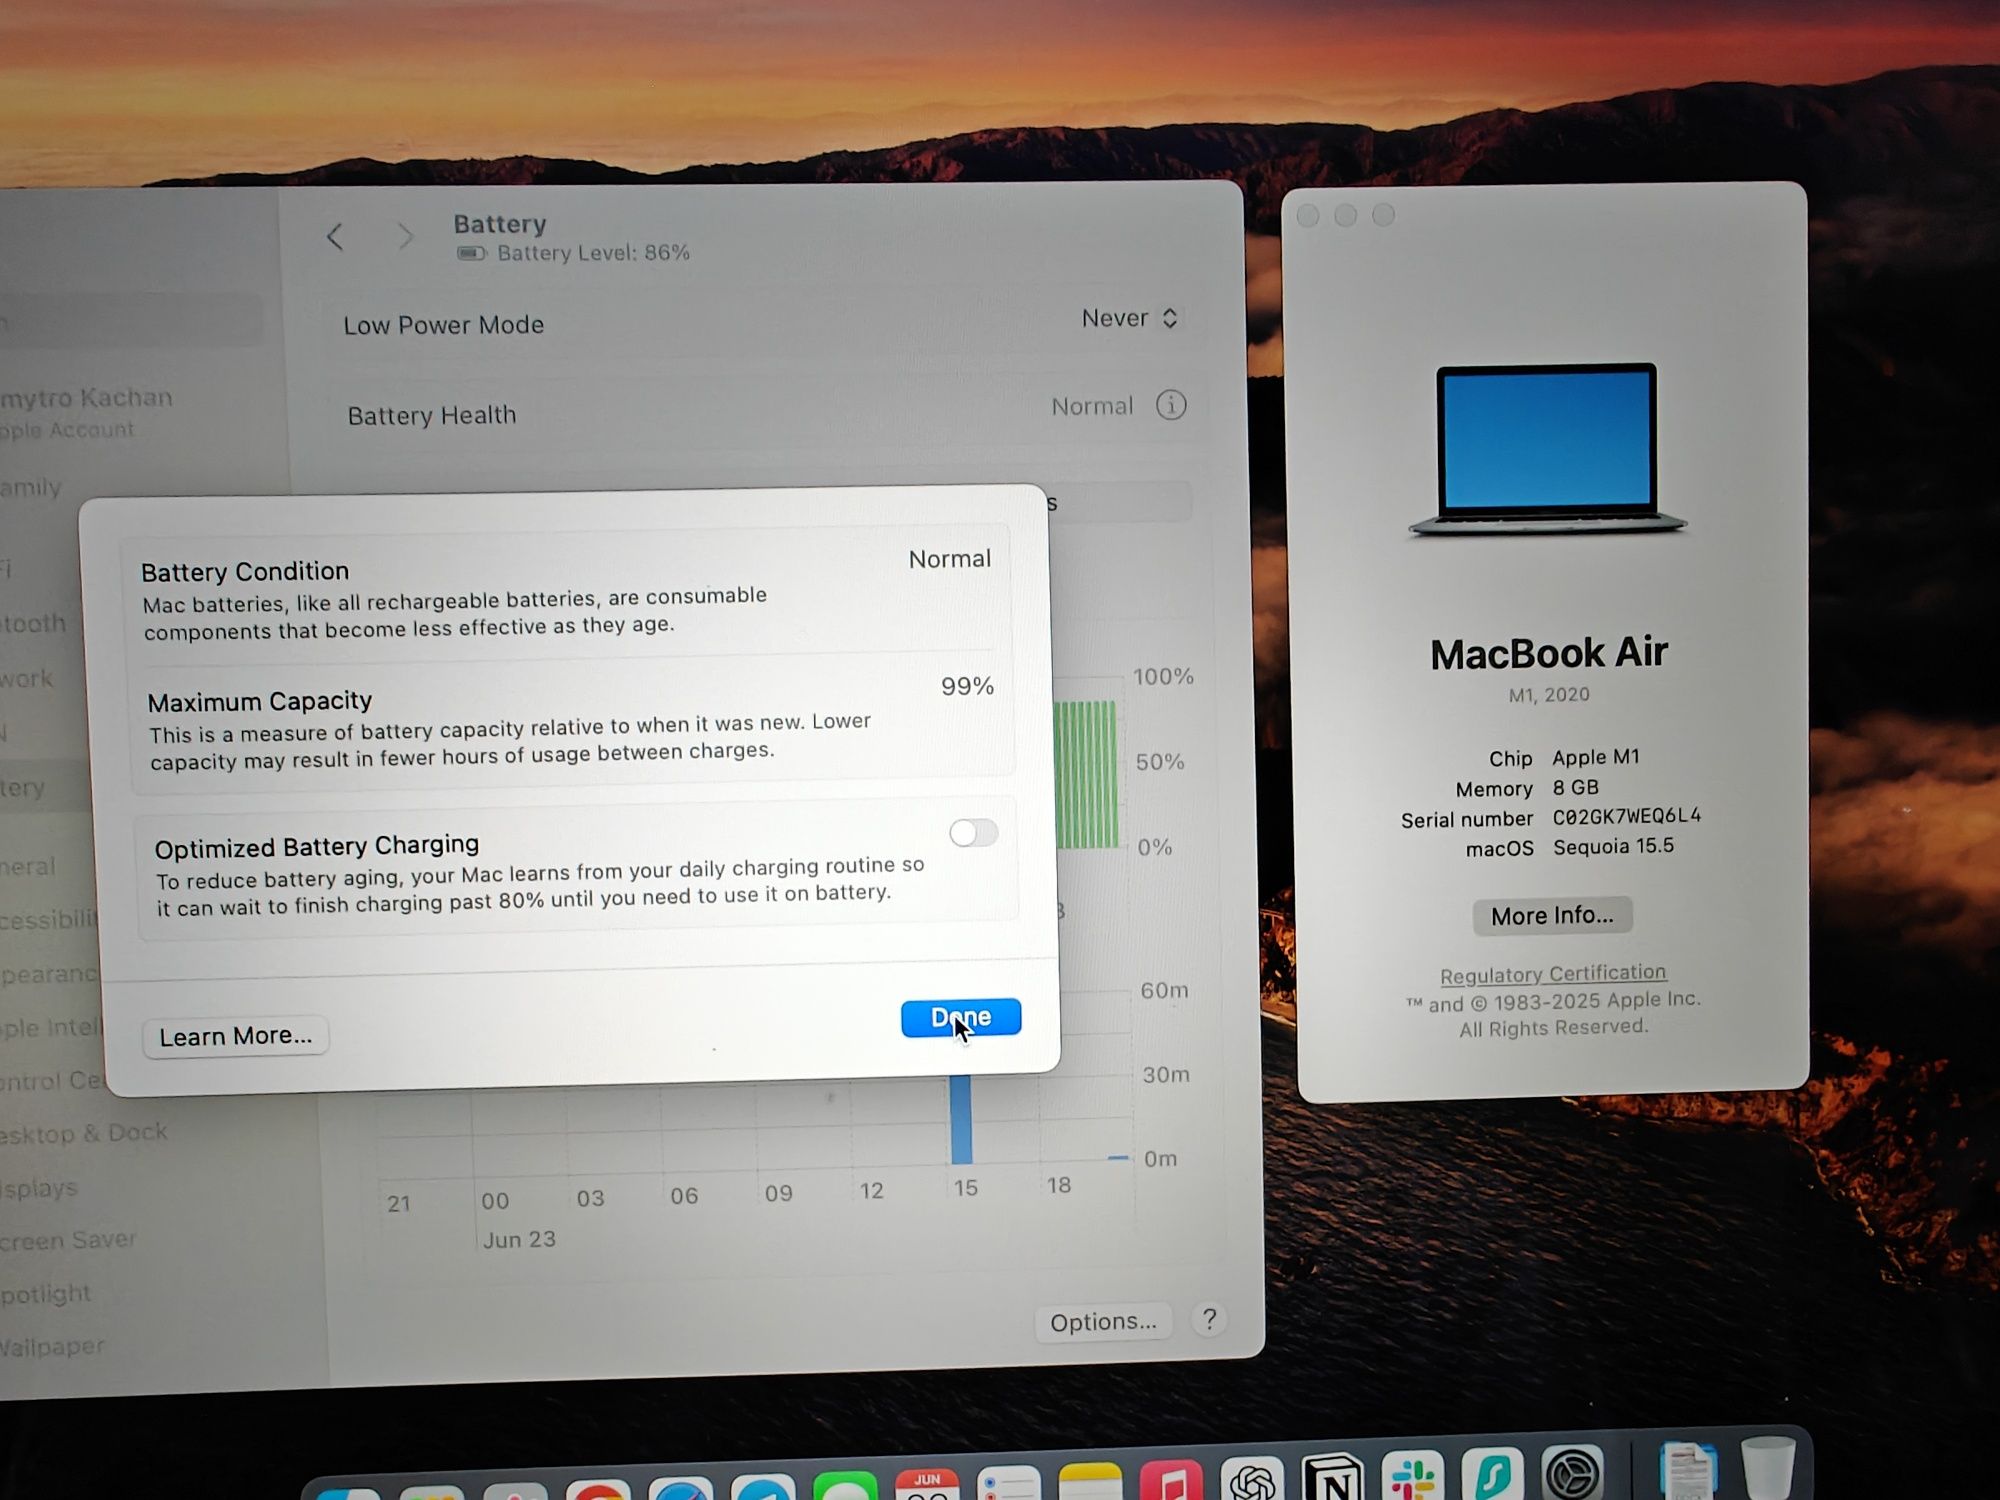Select Control Center in the settings sidebar
Viewport: 2000px width, 1500px height.
tap(52, 1081)
